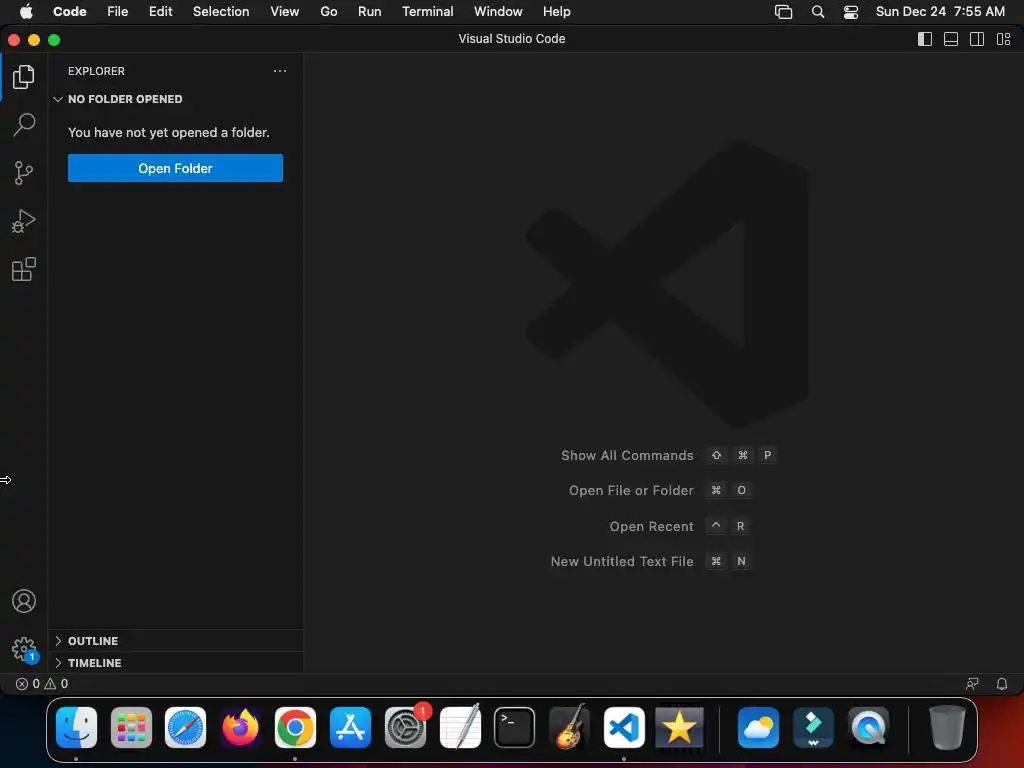Launch Safari from the dock
This screenshot has height=768, width=1024.
[x=185, y=728]
